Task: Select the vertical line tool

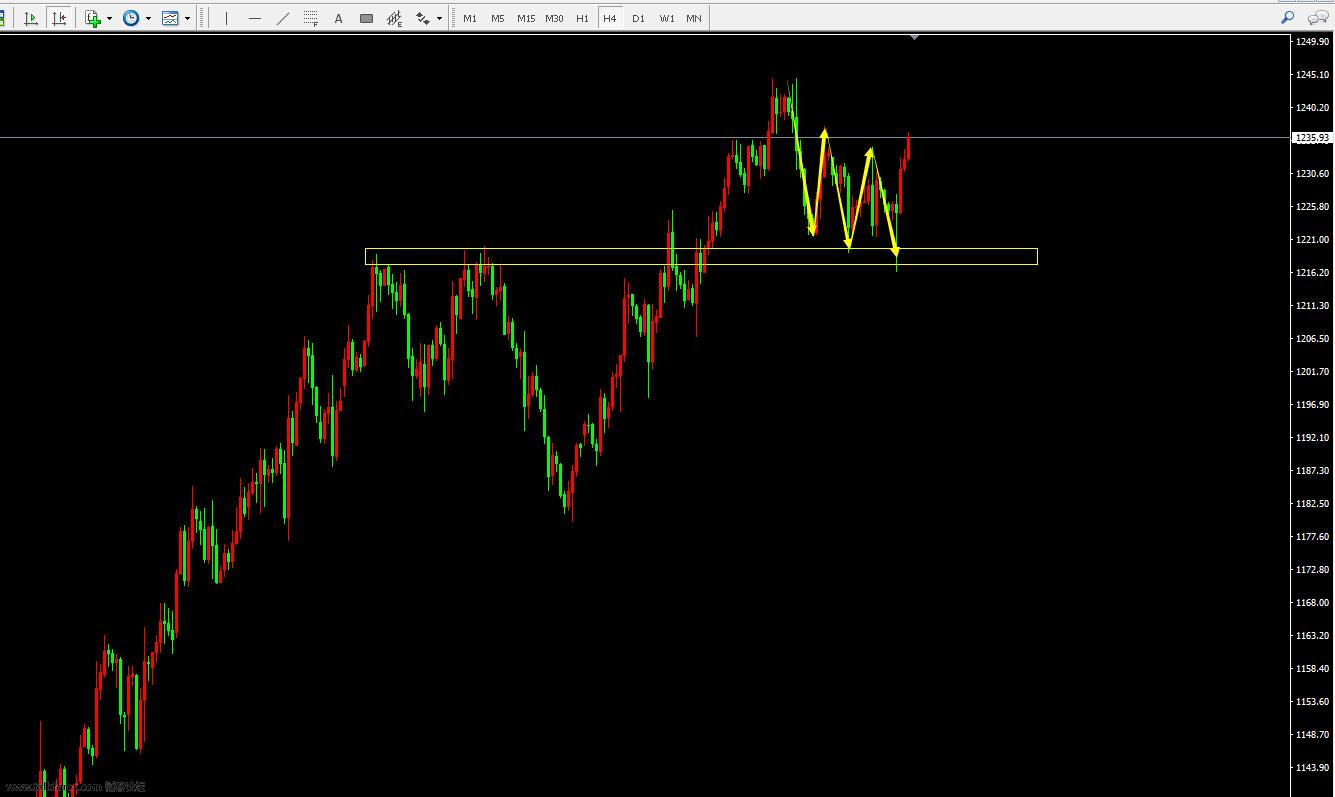Action: click(x=227, y=18)
